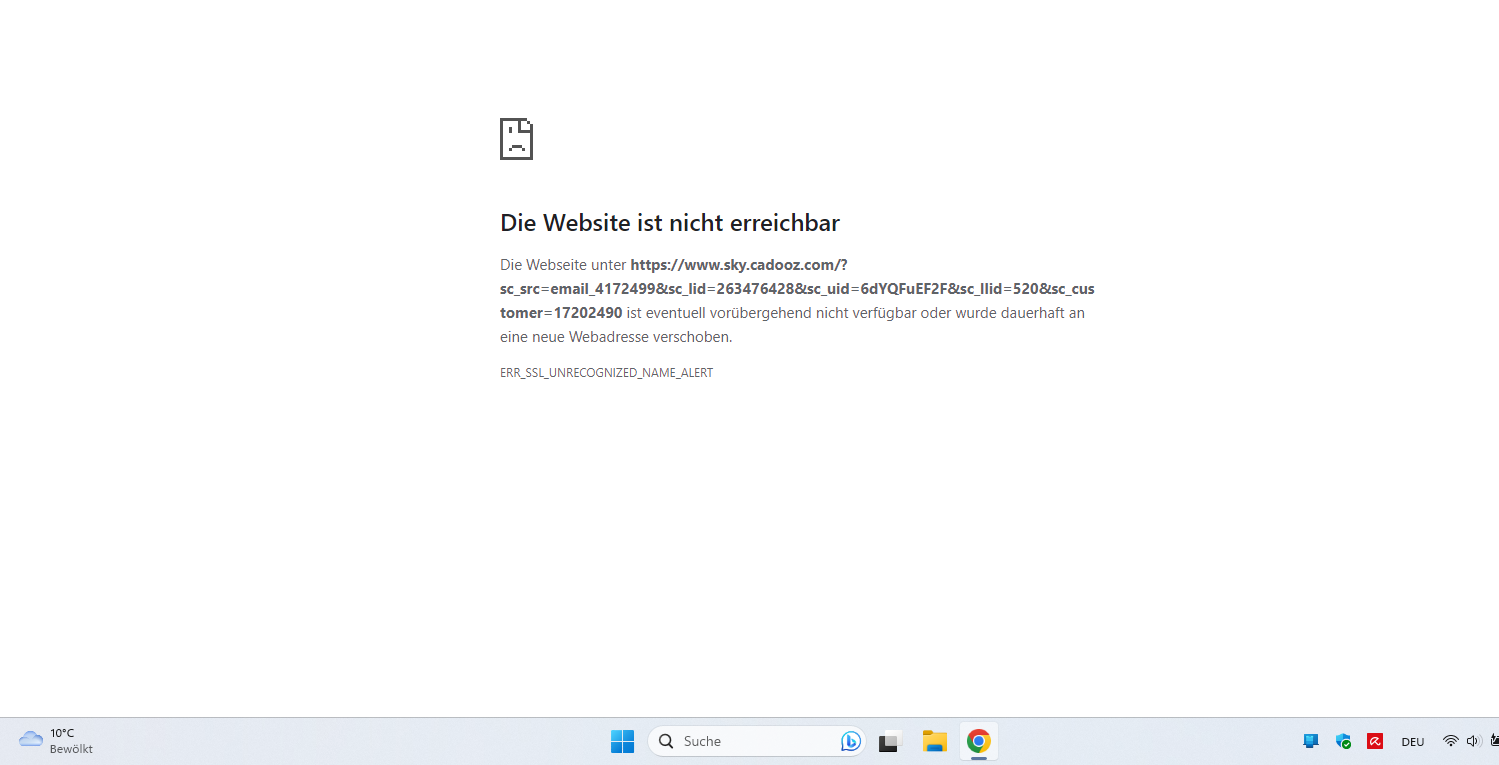Launch File Explorer from the taskbar

tap(934, 741)
